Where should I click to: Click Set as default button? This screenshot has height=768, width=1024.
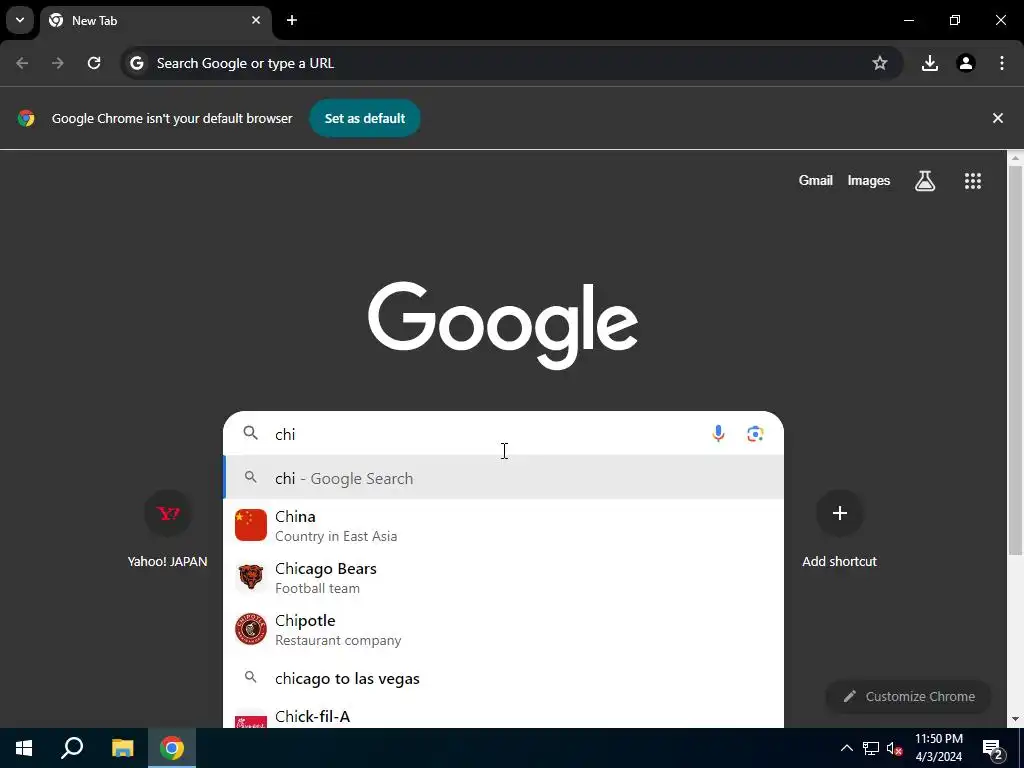click(x=365, y=118)
